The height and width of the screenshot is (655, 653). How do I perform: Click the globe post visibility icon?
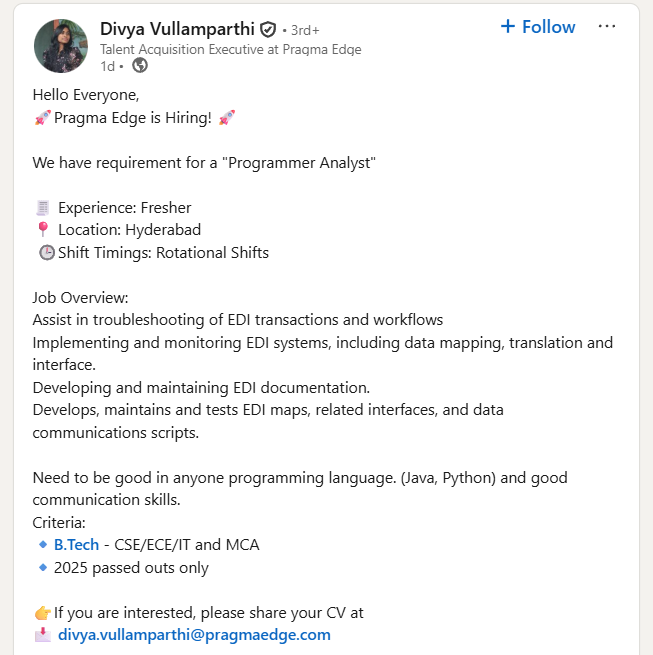click(140, 66)
